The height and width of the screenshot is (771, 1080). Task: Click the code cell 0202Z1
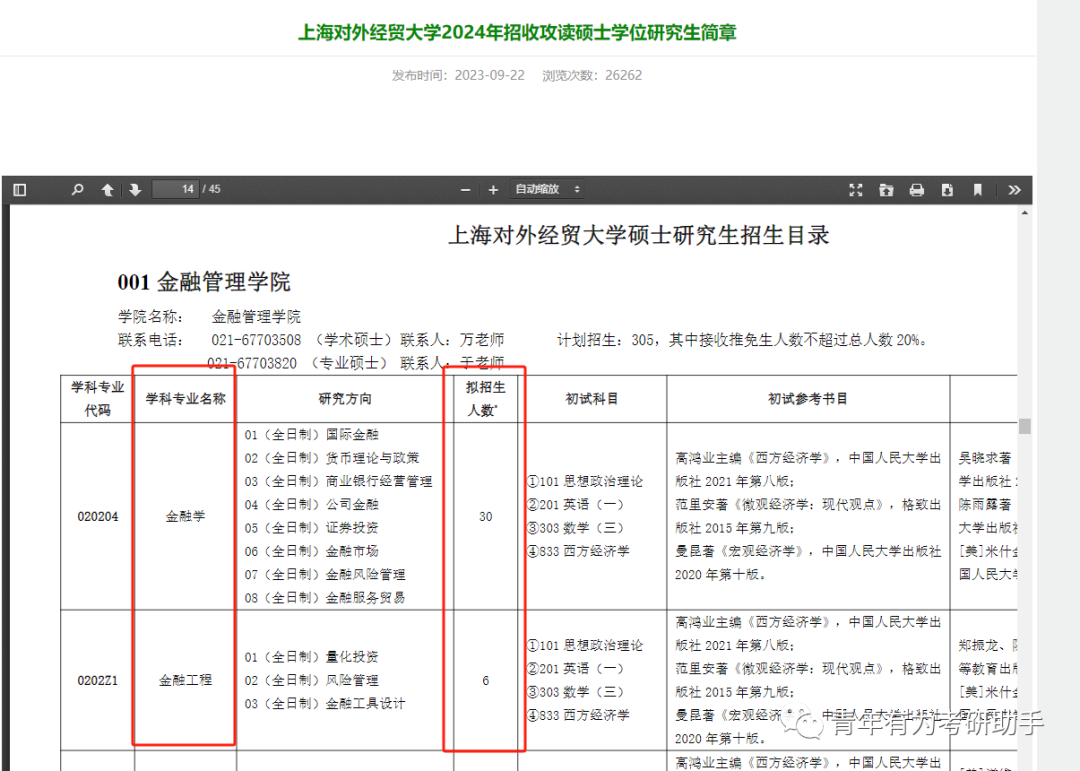pyautogui.click(x=98, y=681)
